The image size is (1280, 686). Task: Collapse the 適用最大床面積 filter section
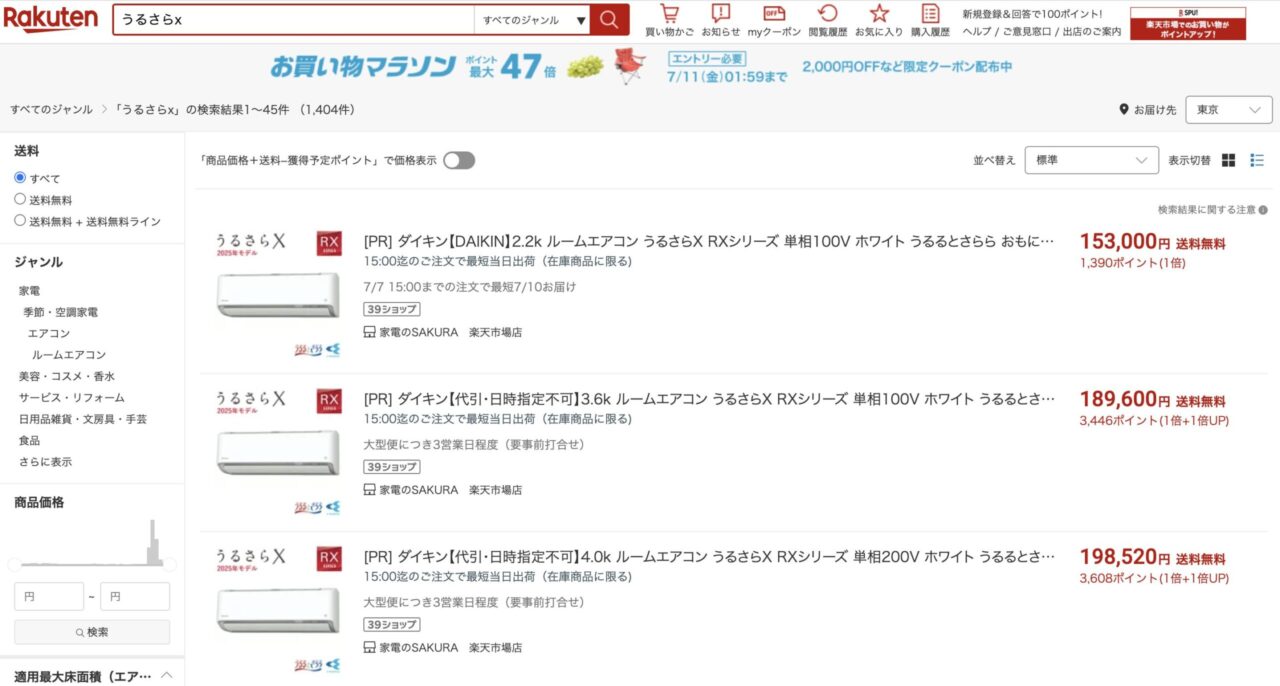pos(167,675)
